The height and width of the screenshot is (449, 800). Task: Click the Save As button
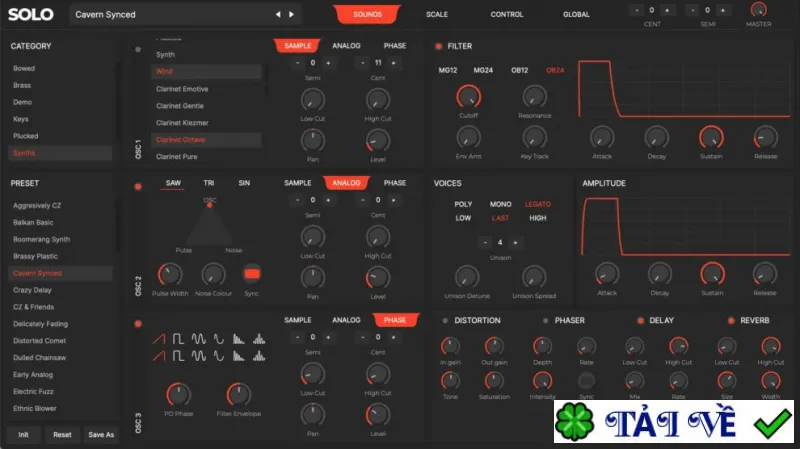point(101,435)
